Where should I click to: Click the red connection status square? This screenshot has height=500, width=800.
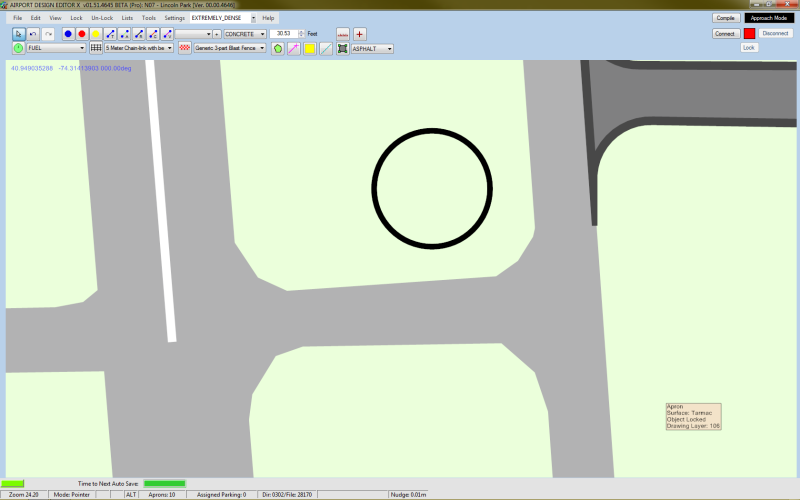749,34
